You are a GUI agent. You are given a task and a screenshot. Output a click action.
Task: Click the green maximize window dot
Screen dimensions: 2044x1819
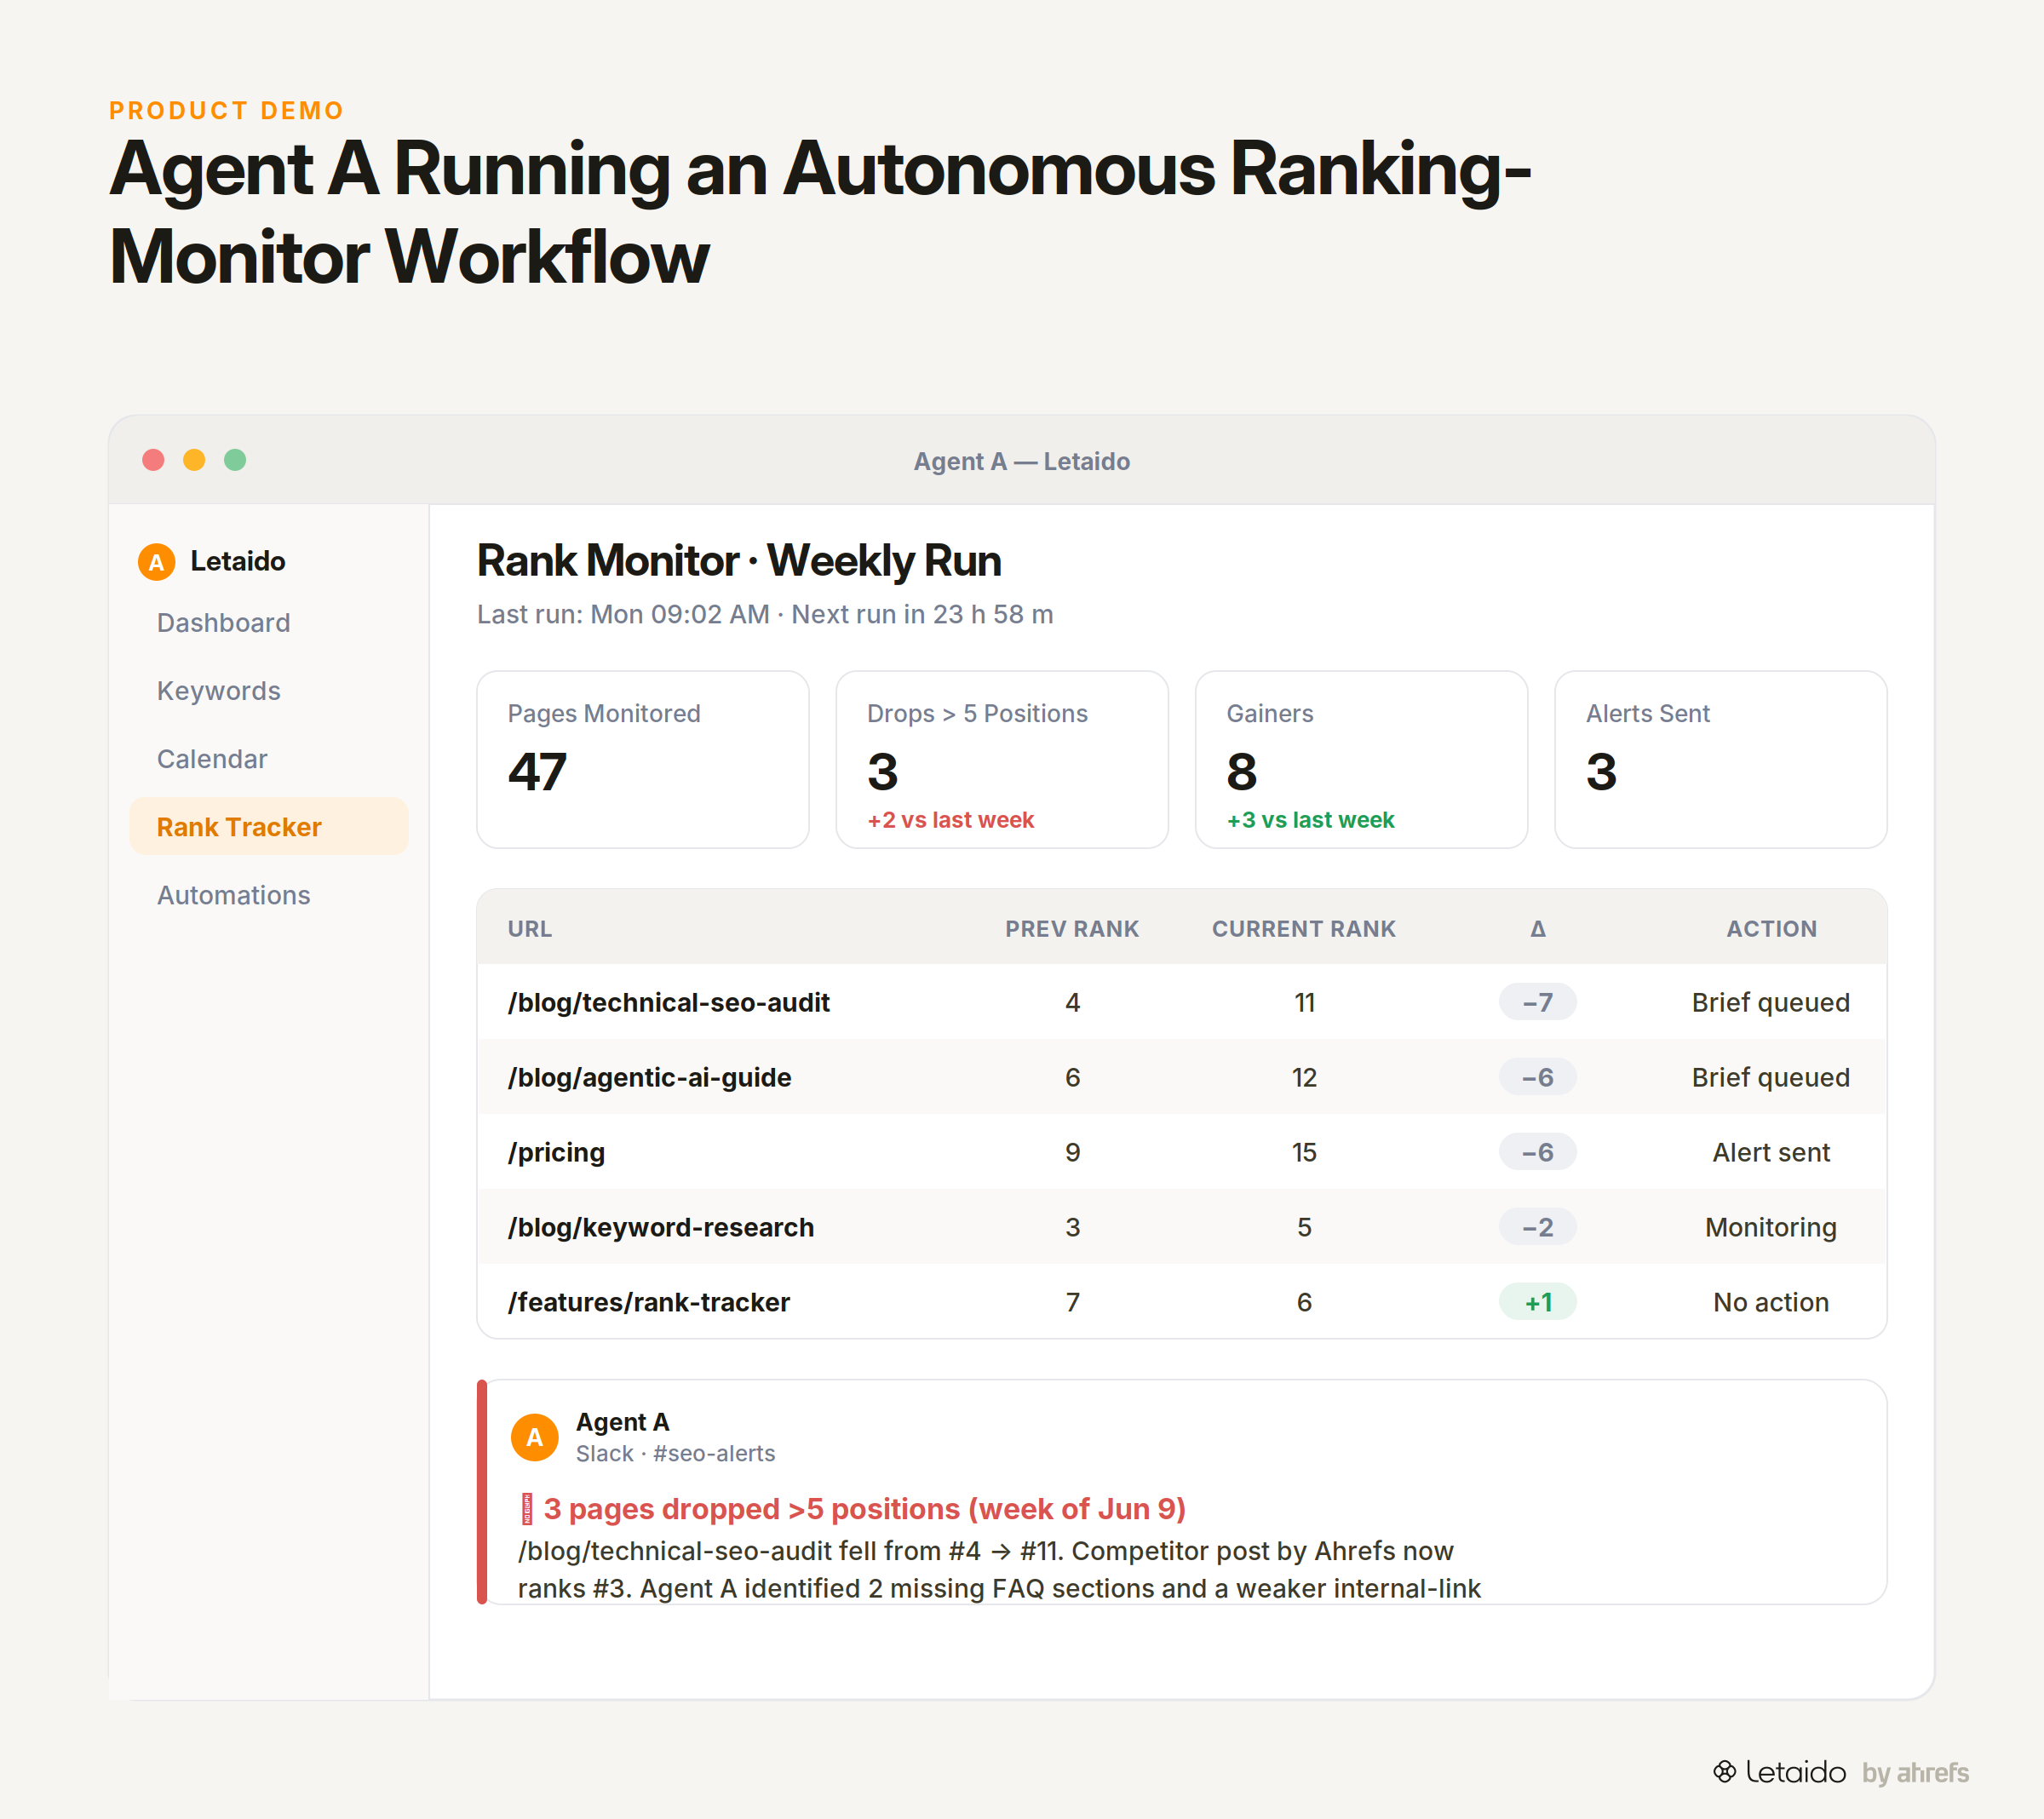[x=235, y=460]
